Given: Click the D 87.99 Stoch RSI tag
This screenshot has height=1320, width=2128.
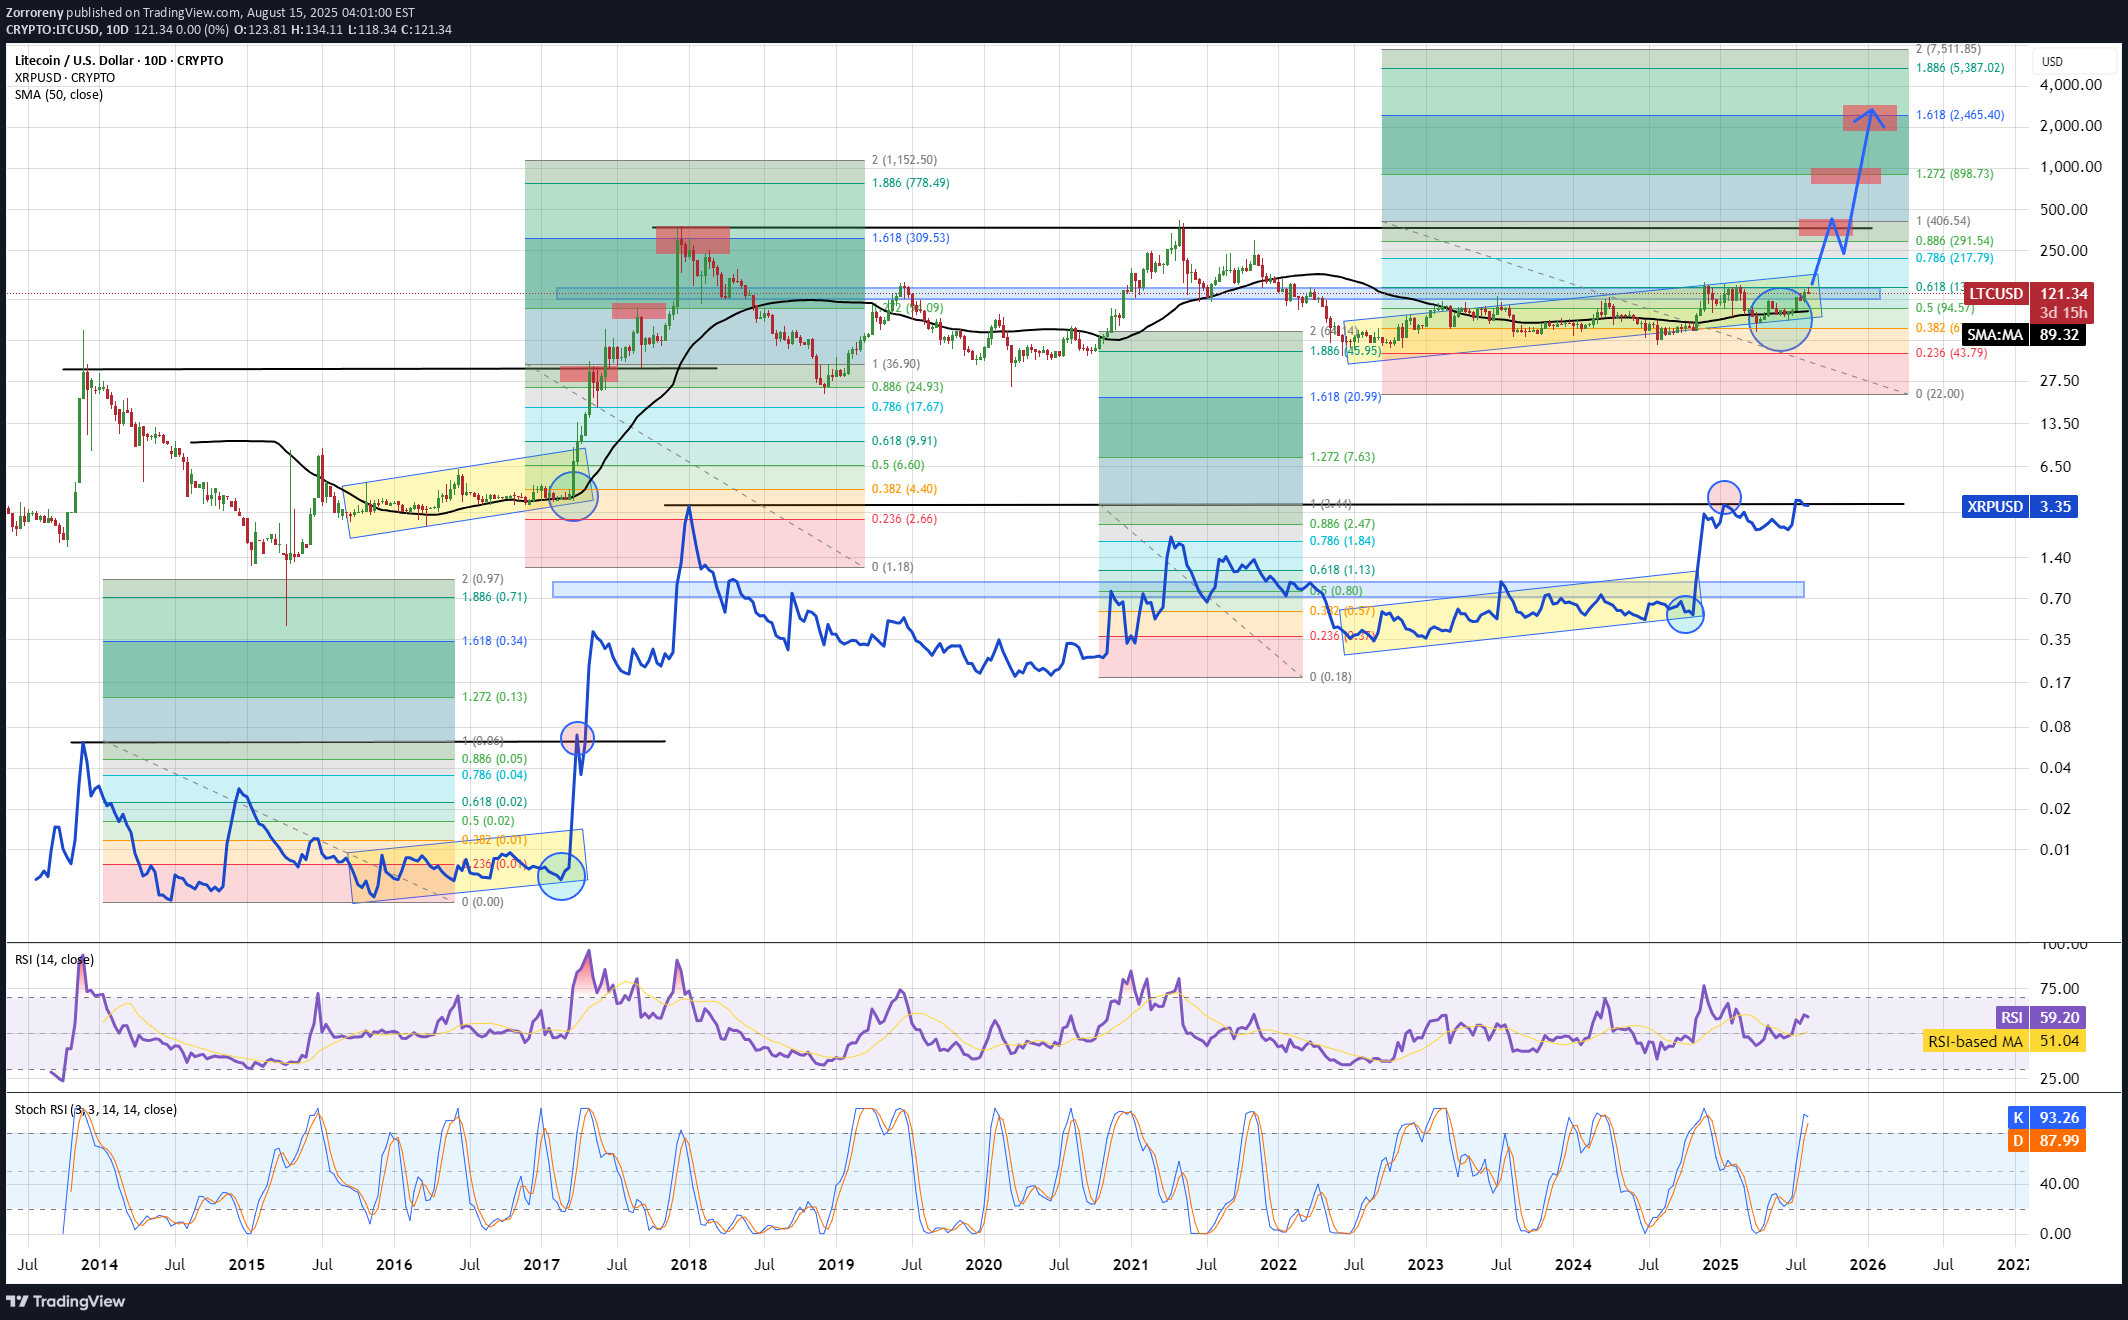Looking at the screenshot, I should (x=2047, y=1141).
